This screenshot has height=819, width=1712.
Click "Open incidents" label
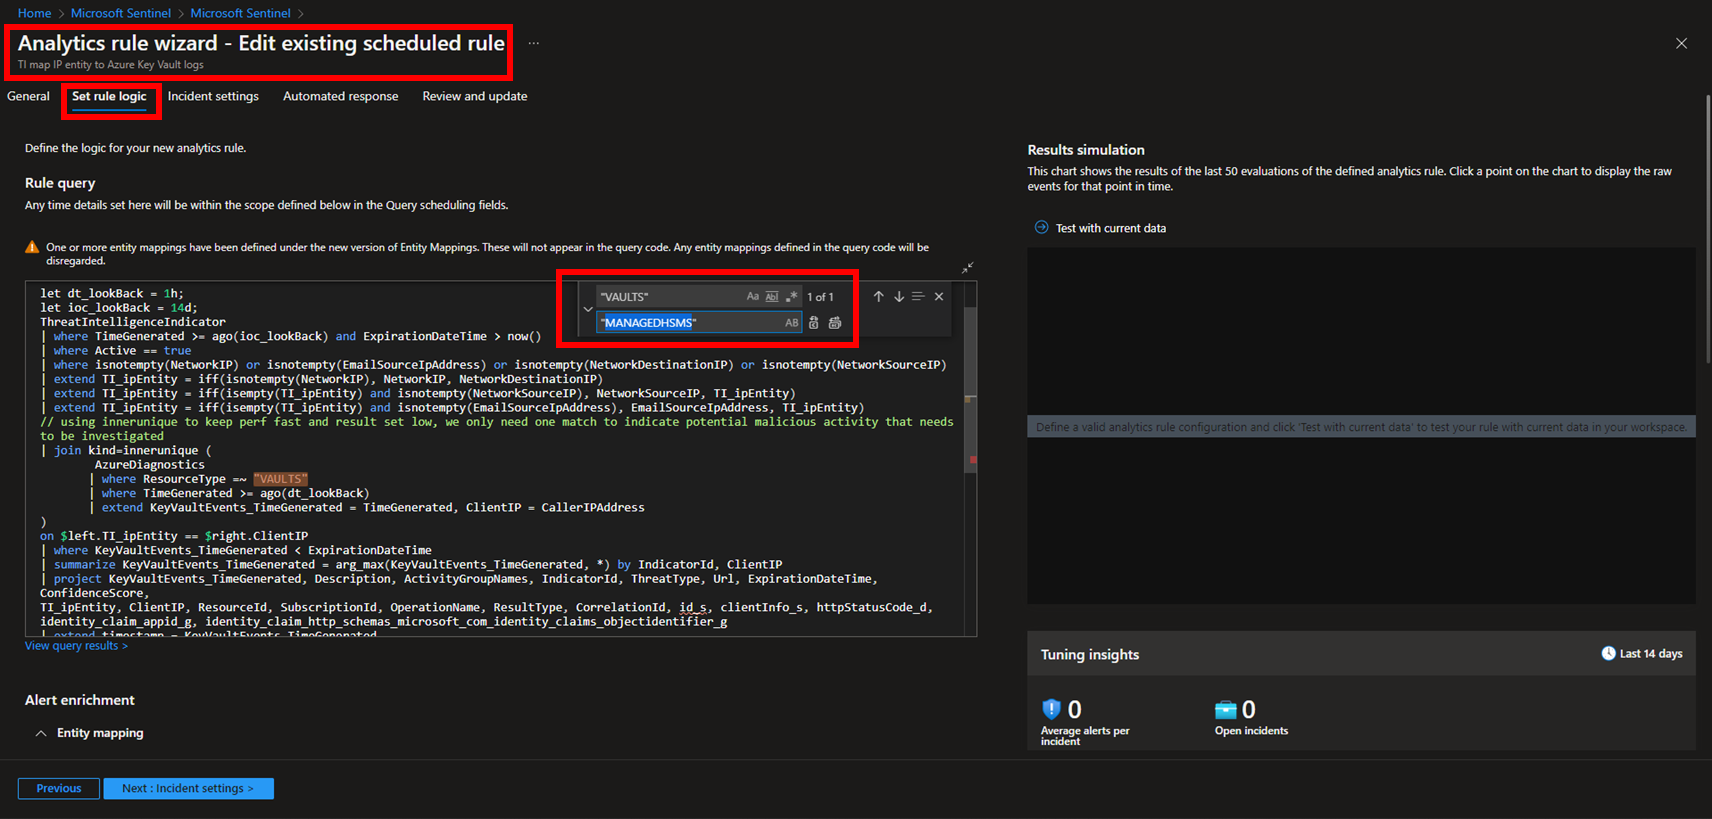click(1251, 731)
